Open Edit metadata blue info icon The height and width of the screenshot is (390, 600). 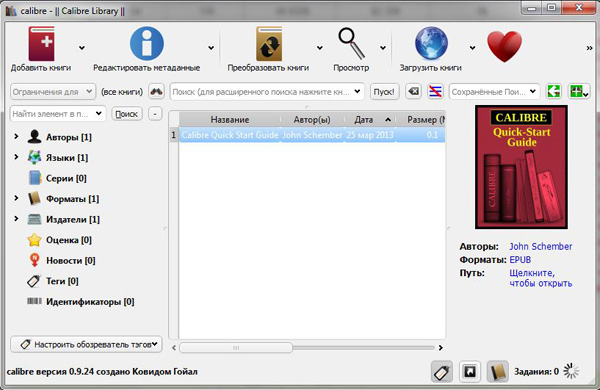pyautogui.click(x=147, y=43)
